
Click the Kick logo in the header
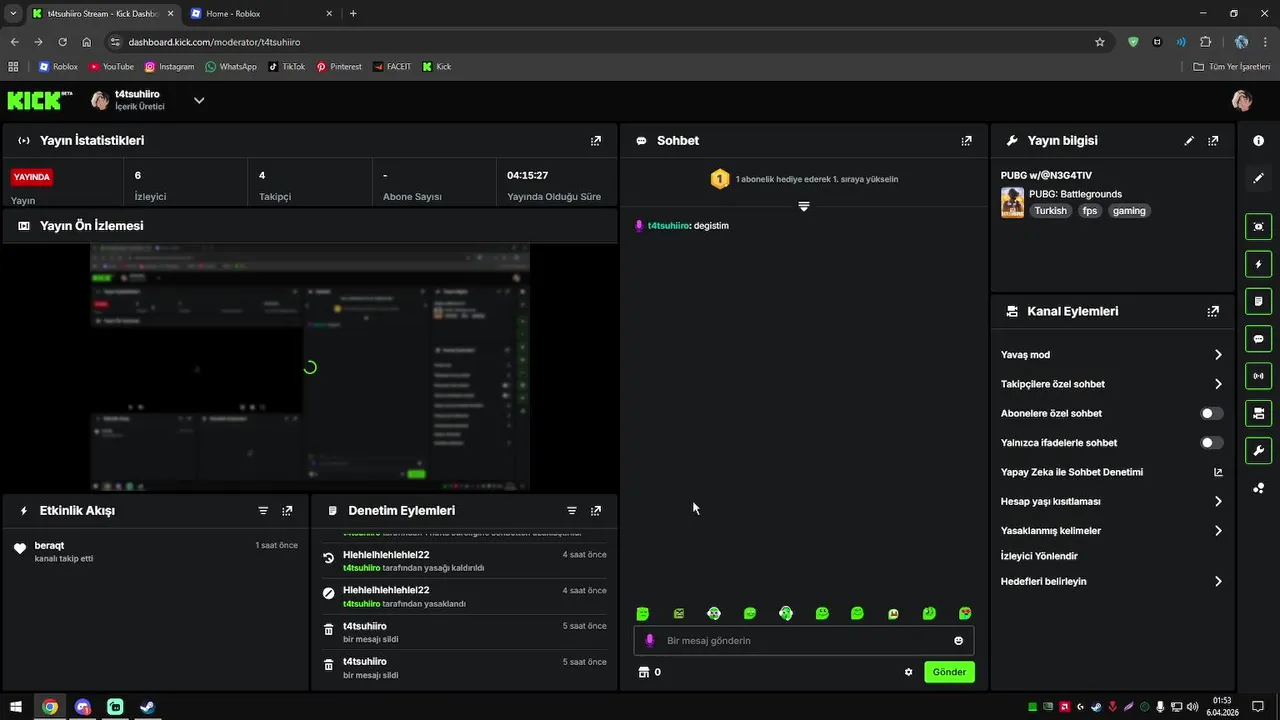click(x=39, y=100)
